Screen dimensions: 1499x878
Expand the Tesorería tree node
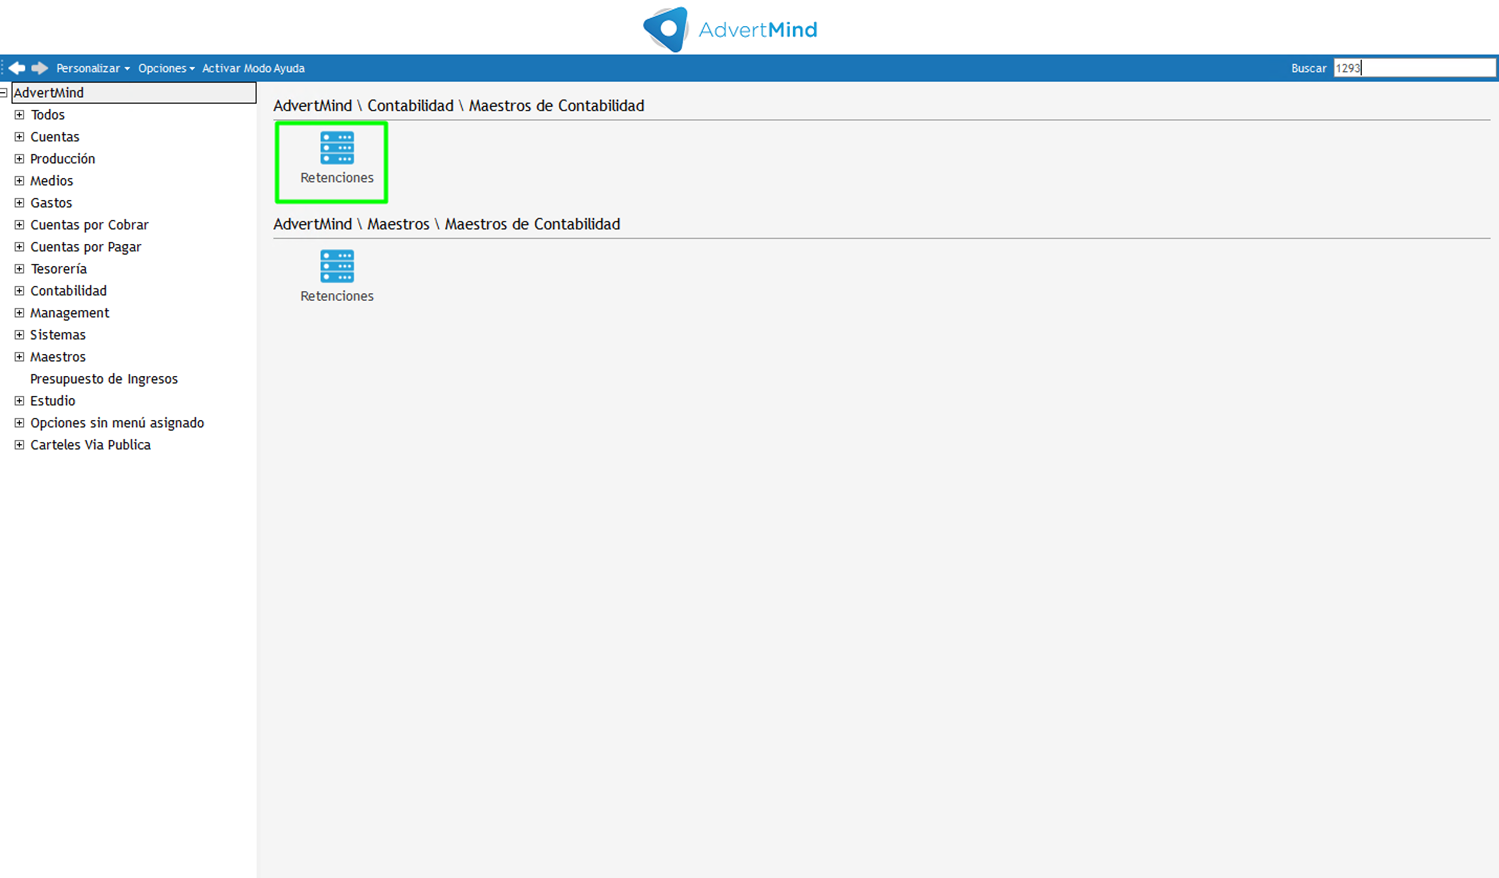[19, 269]
